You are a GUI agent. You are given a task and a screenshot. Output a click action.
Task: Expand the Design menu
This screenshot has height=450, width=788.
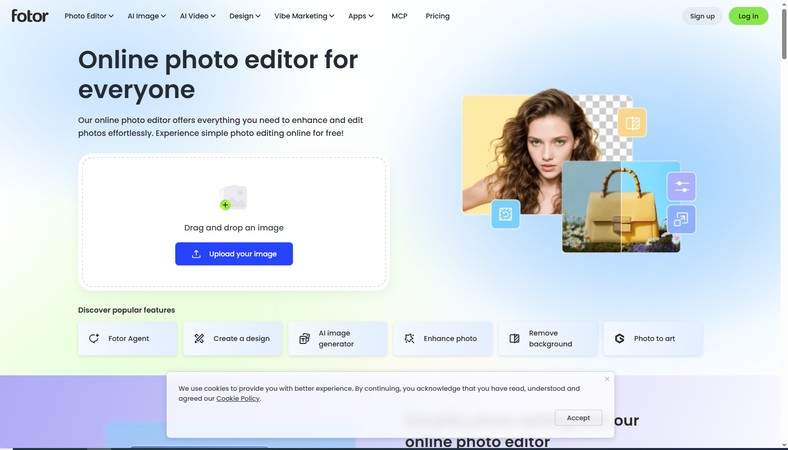(245, 16)
